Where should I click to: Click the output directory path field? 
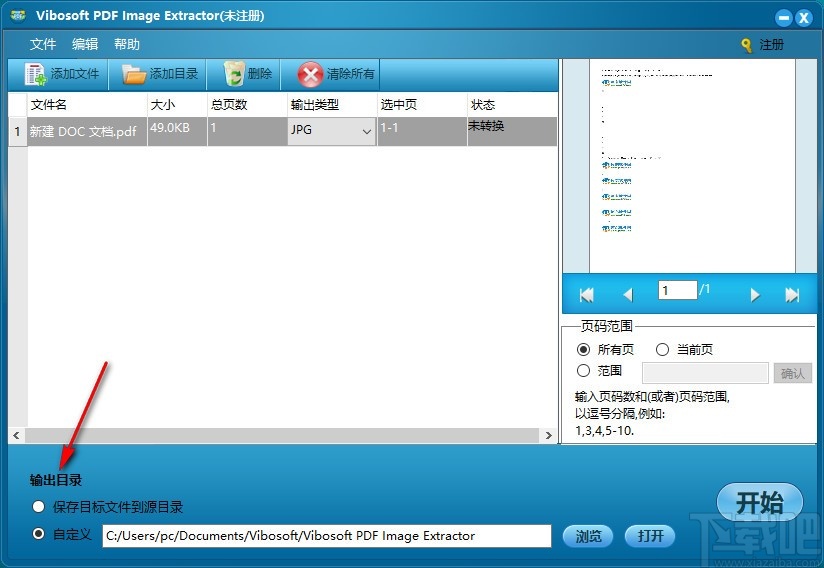[x=327, y=536]
